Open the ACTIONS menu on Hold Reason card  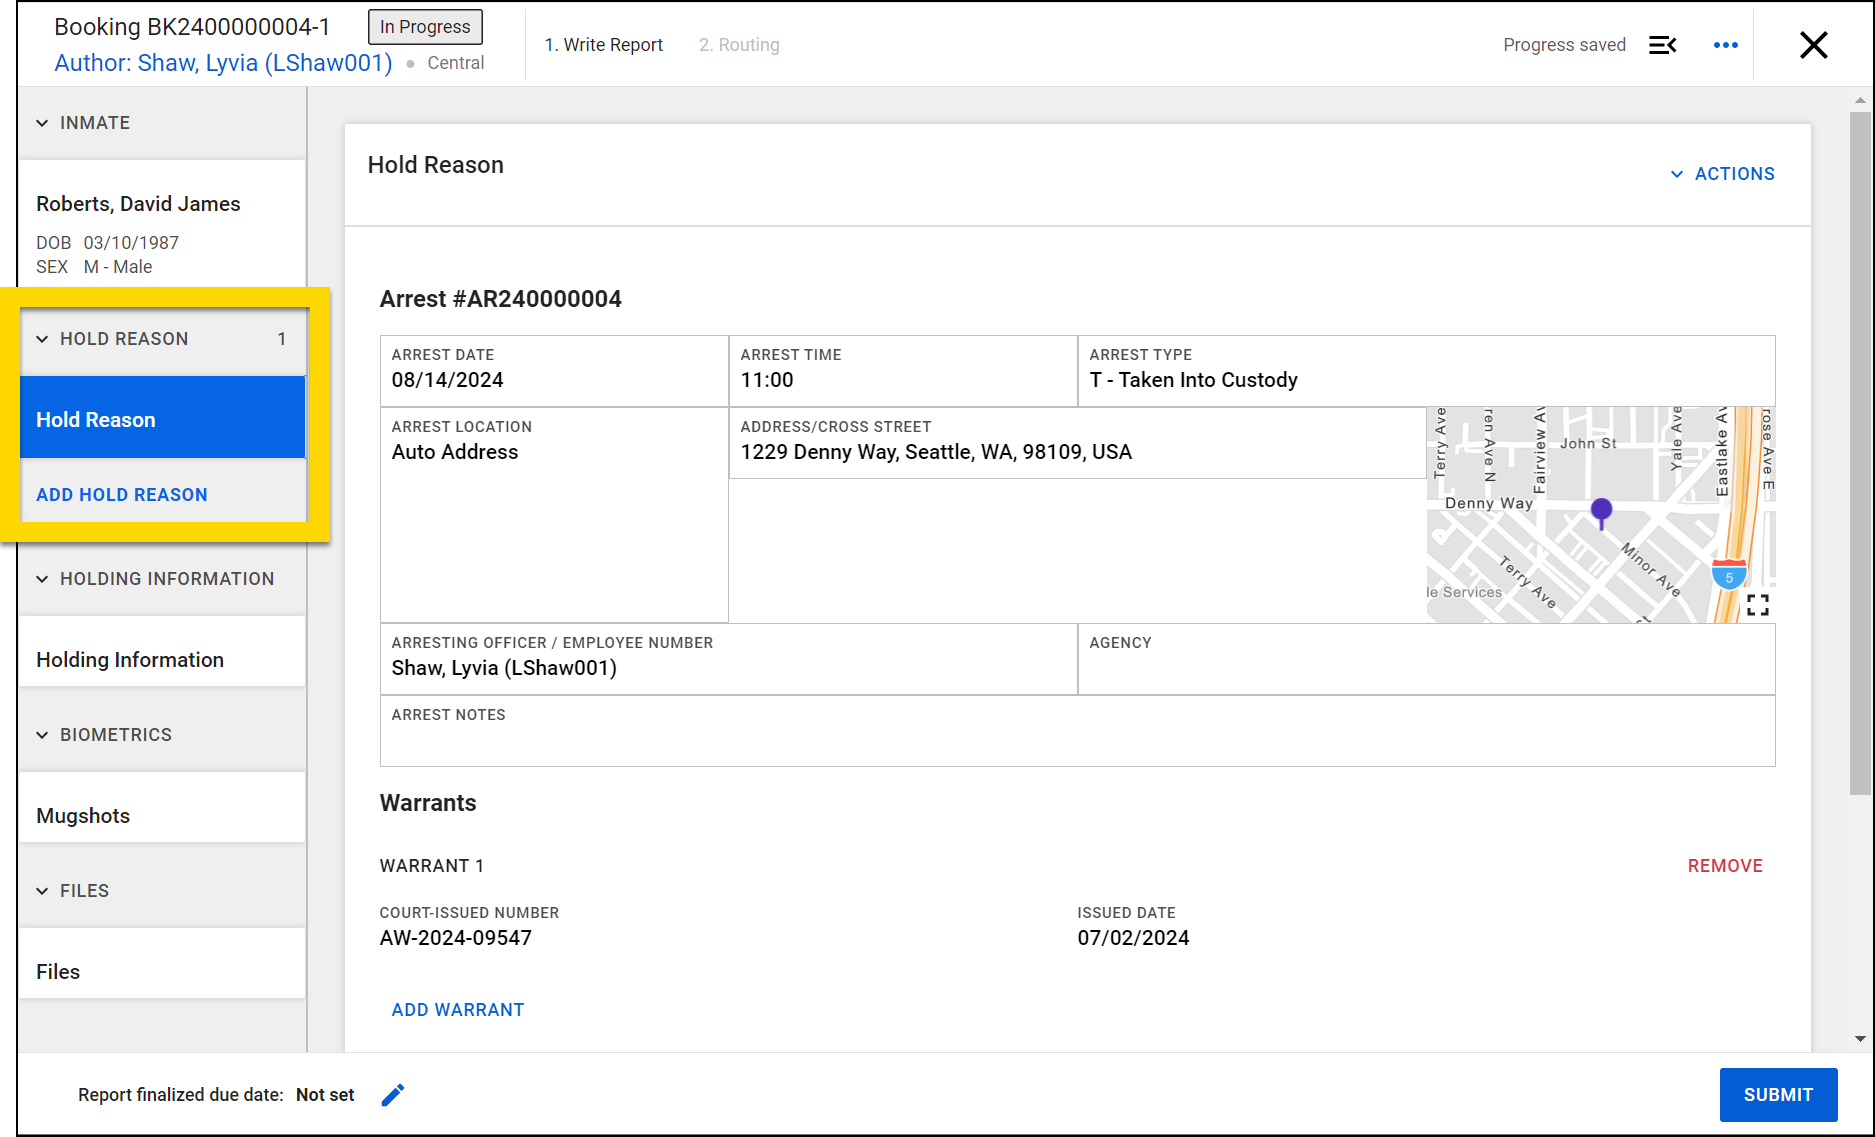tap(1722, 173)
